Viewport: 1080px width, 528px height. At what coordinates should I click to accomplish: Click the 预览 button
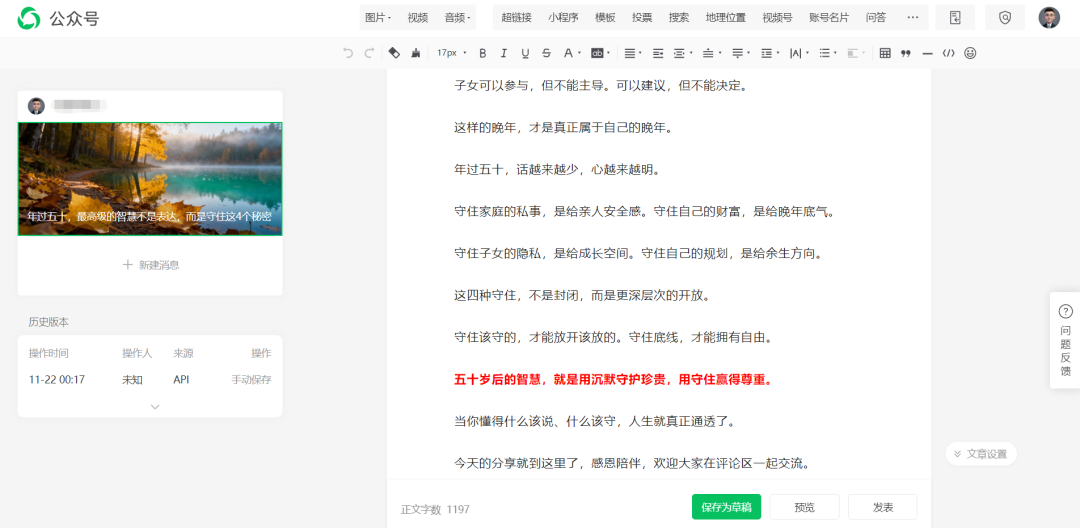804,507
